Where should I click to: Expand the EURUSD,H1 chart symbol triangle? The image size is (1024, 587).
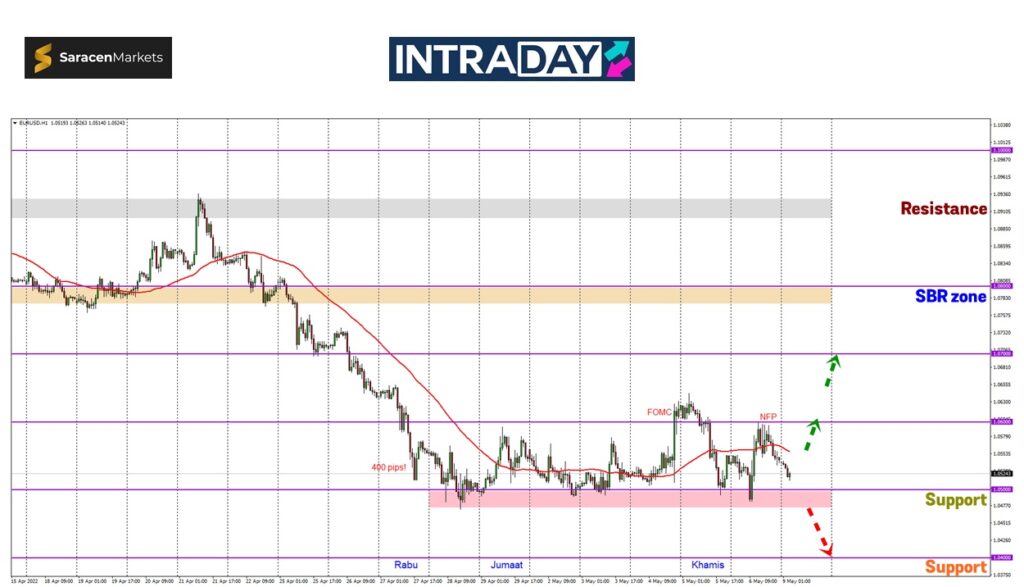coord(15,123)
